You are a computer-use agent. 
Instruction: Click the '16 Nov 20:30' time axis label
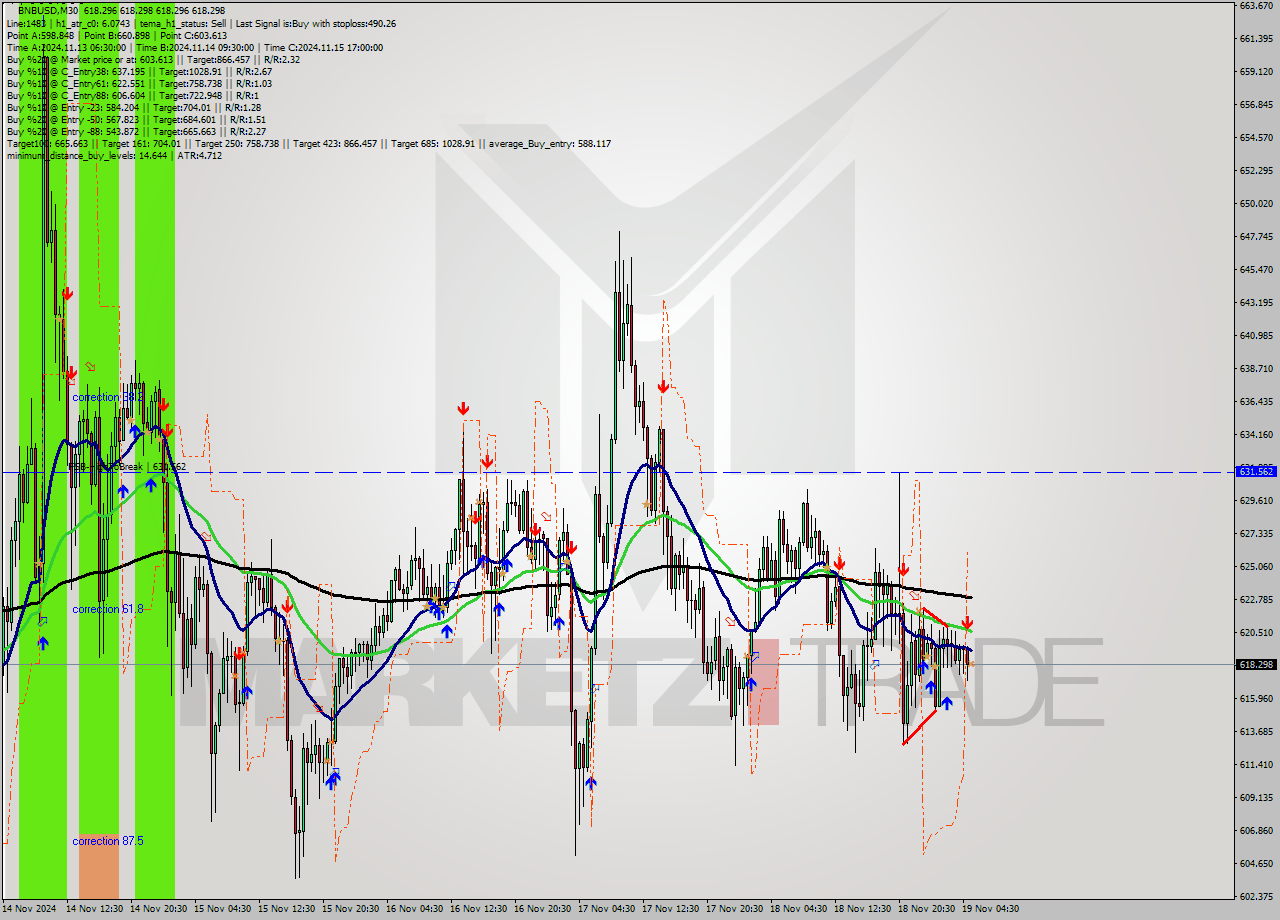pyautogui.click(x=542, y=909)
